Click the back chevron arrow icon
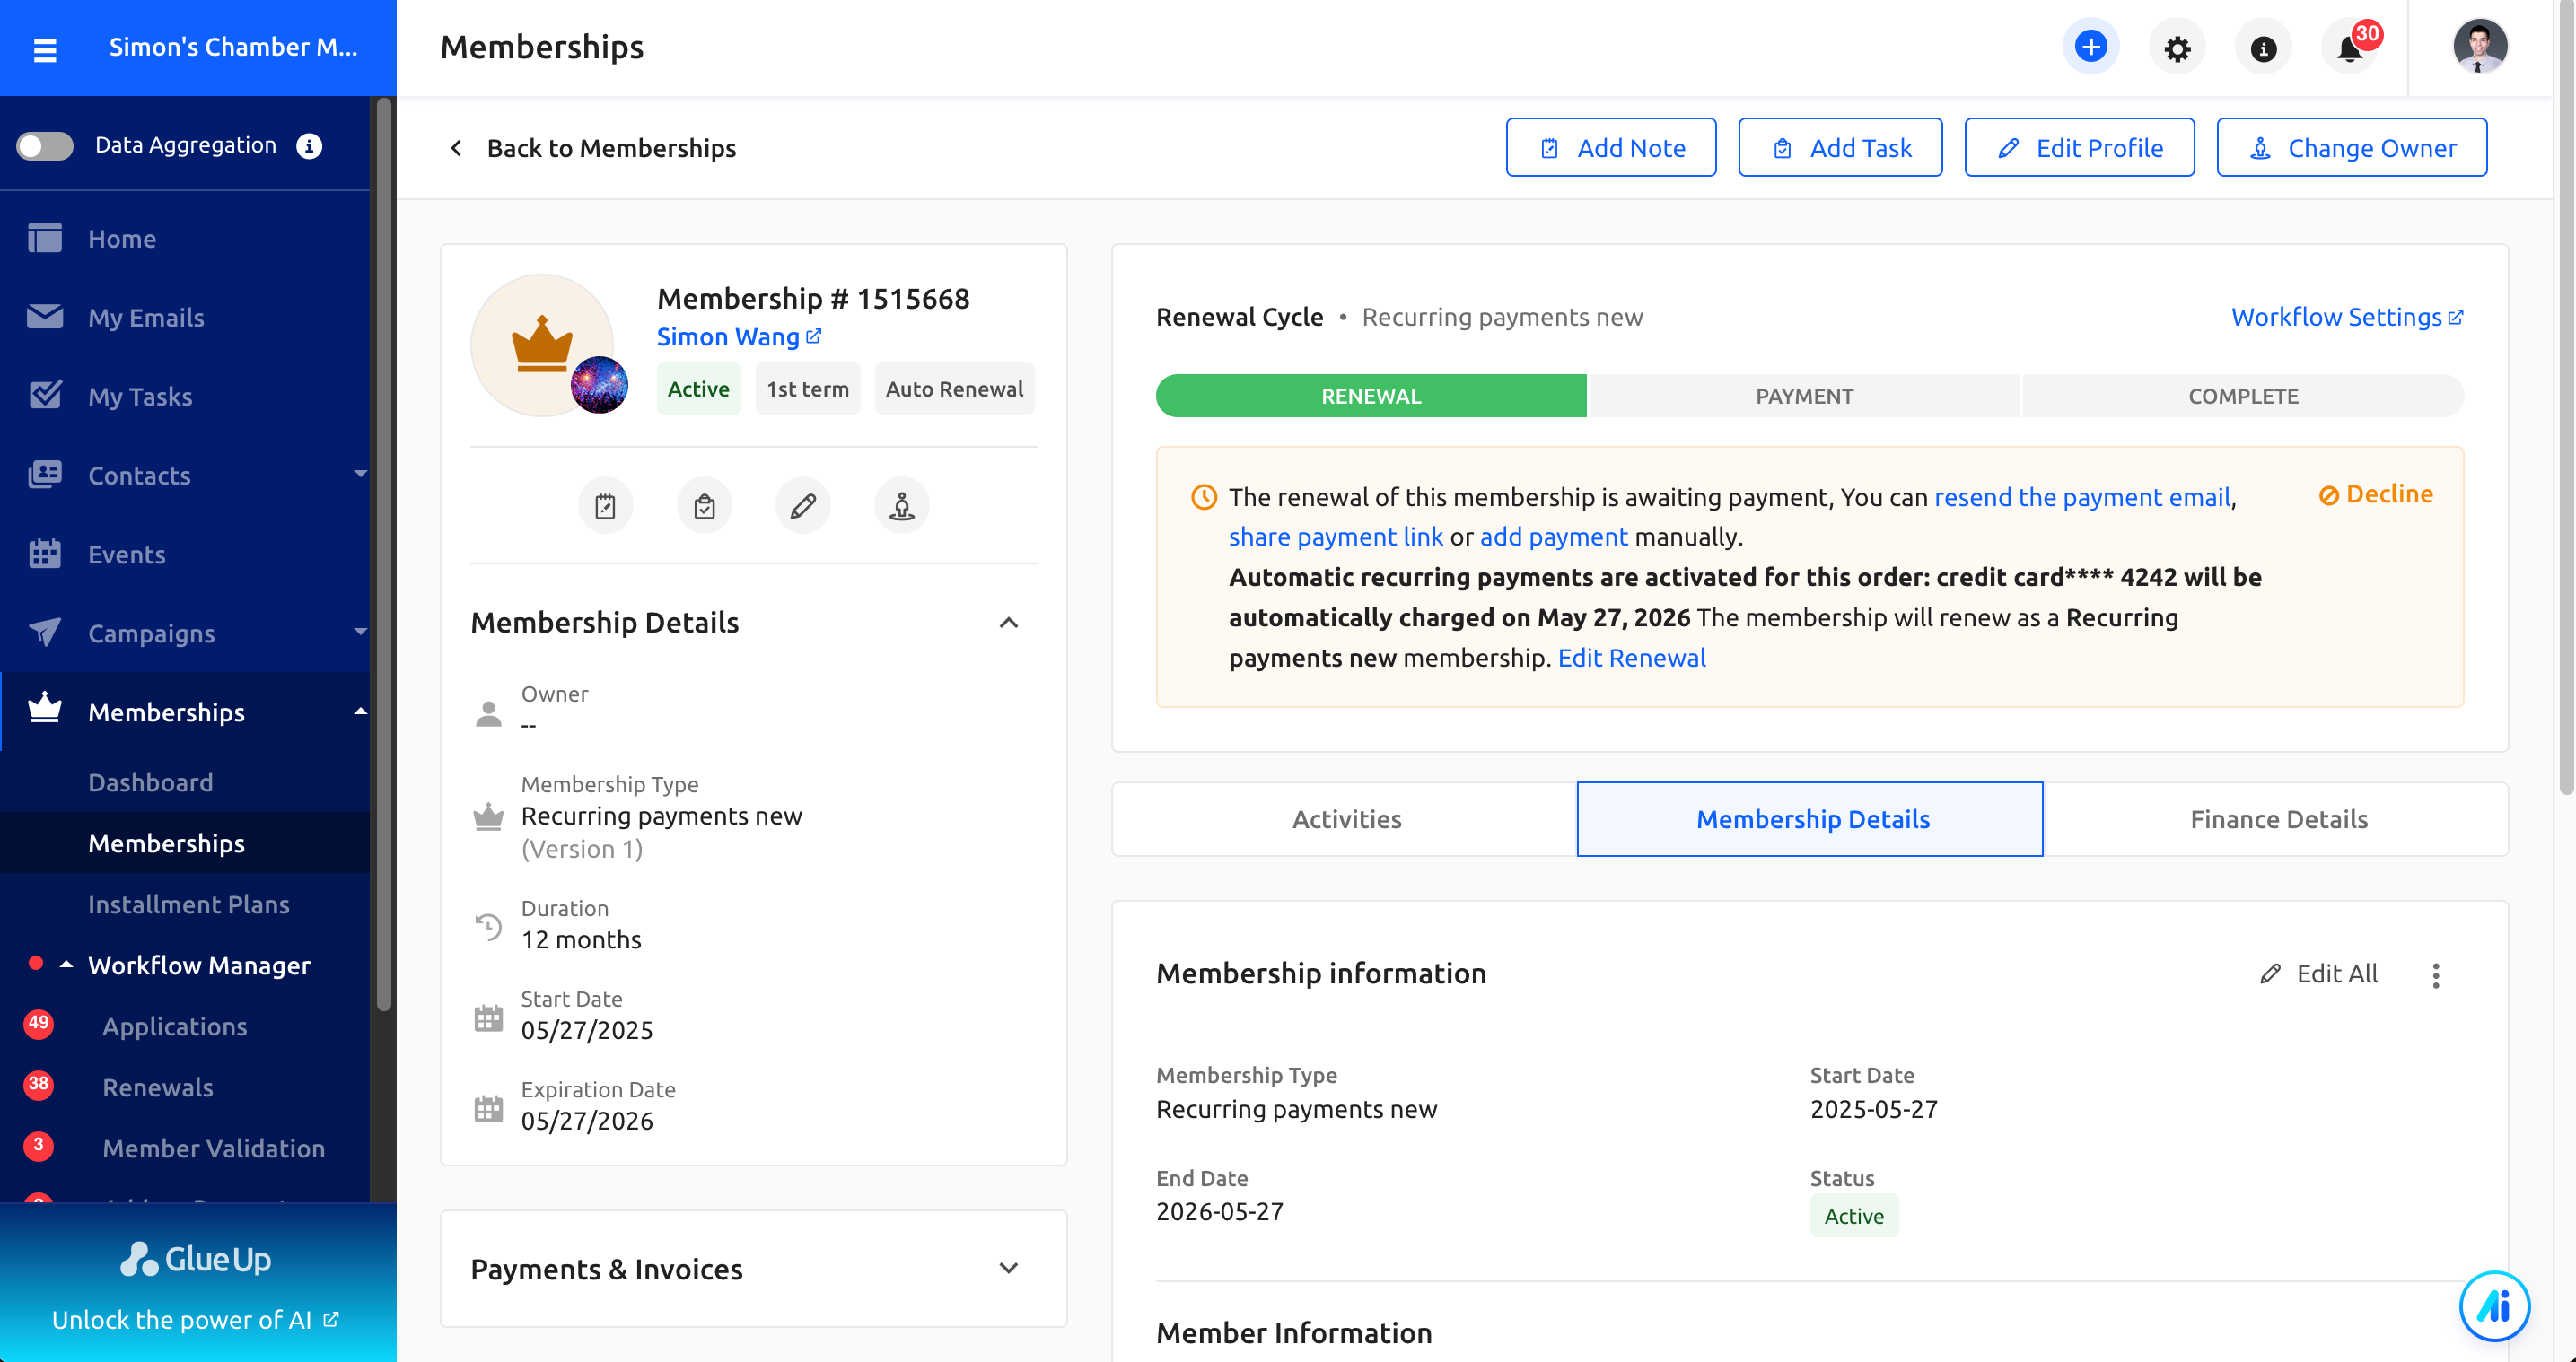The image size is (2576, 1362). click(456, 148)
